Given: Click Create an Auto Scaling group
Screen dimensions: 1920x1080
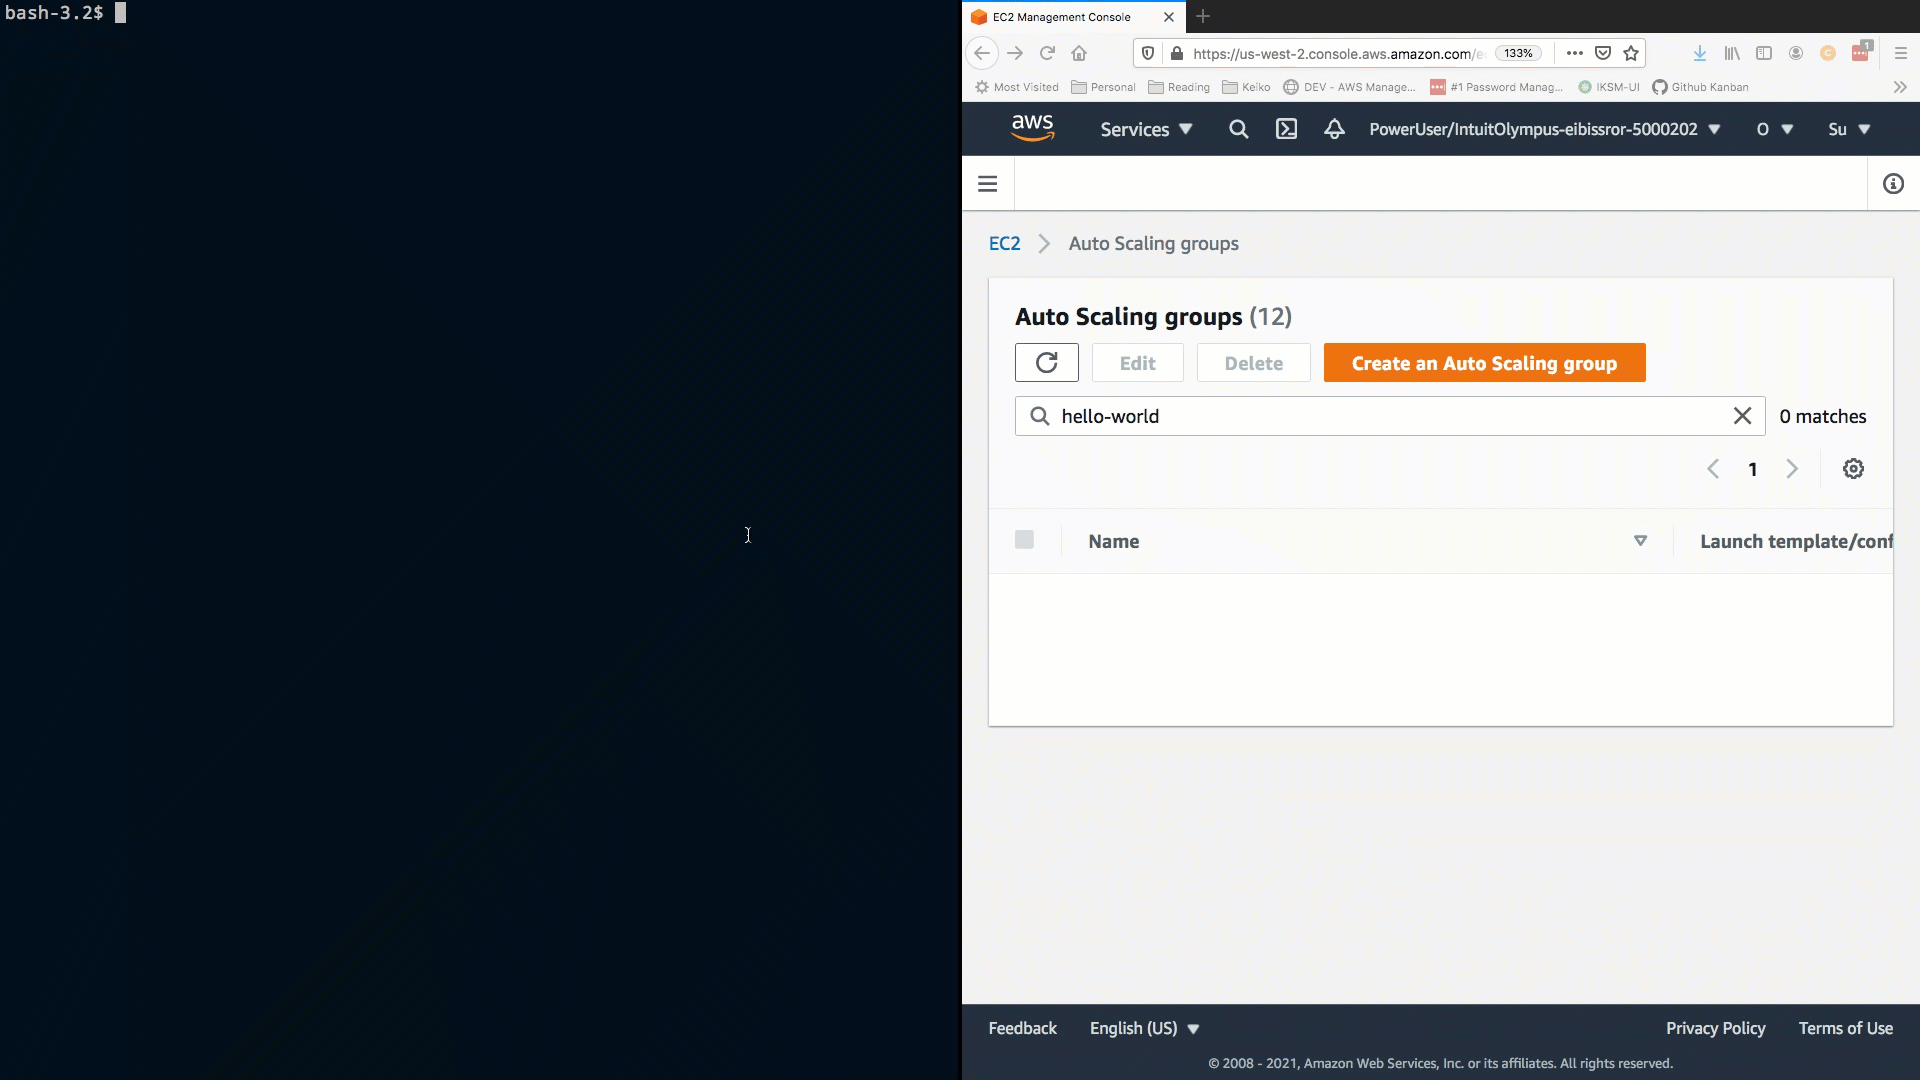Looking at the screenshot, I should (1484, 363).
